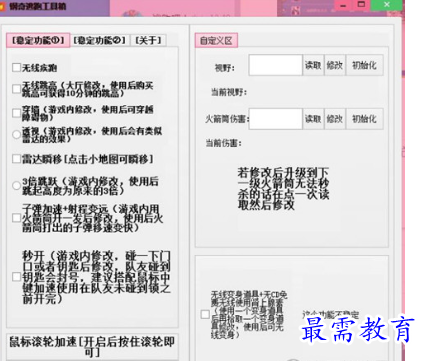Open the 关于 tab
This screenshot has height=361, width=423.
tap(148, 40)
